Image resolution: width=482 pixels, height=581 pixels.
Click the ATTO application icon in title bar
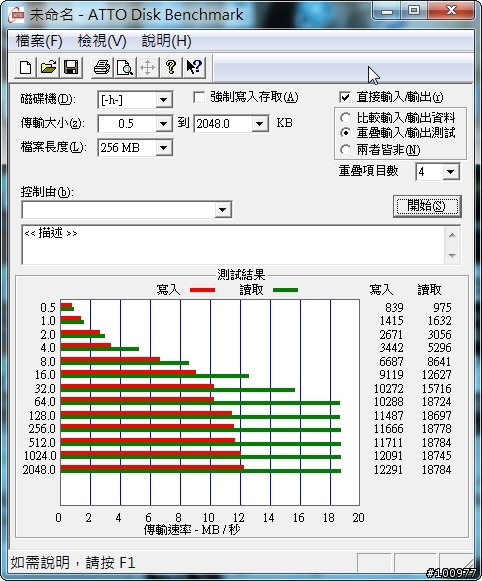pyautogui.click(x=16, y=15)
